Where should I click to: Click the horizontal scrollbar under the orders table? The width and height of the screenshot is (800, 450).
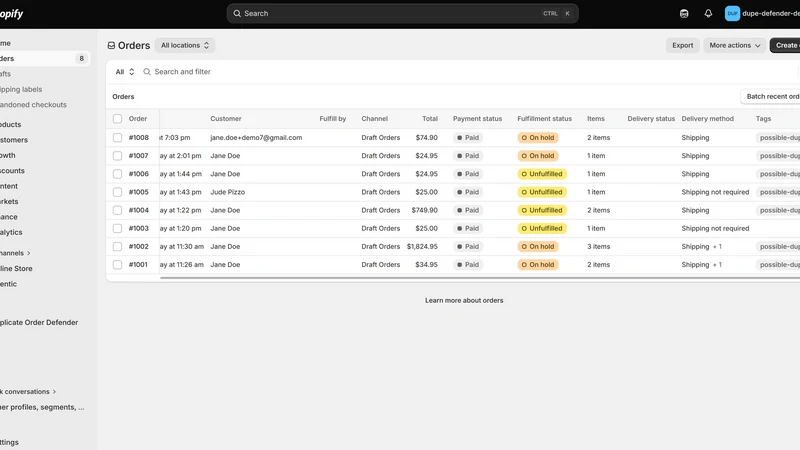point(480,278)
